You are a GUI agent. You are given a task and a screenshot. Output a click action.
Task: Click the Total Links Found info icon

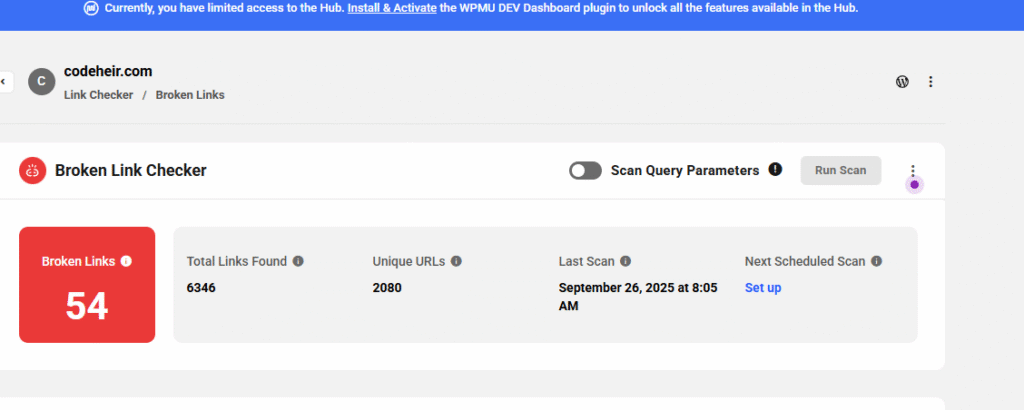click(298, 261)
